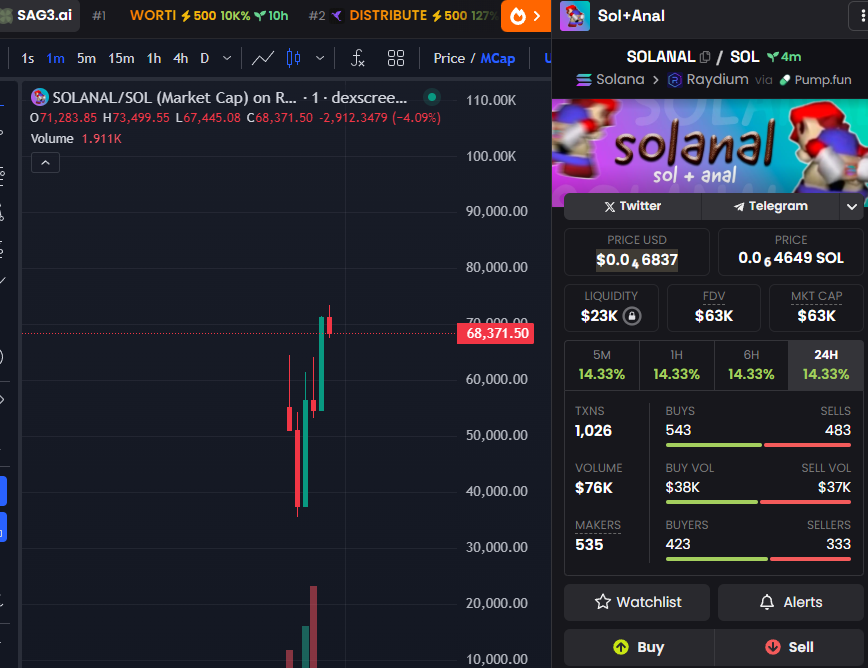The width and height of the screenshot is (868, 668).
Task: Click the Sell button
Action: click(x=789, y=647)
